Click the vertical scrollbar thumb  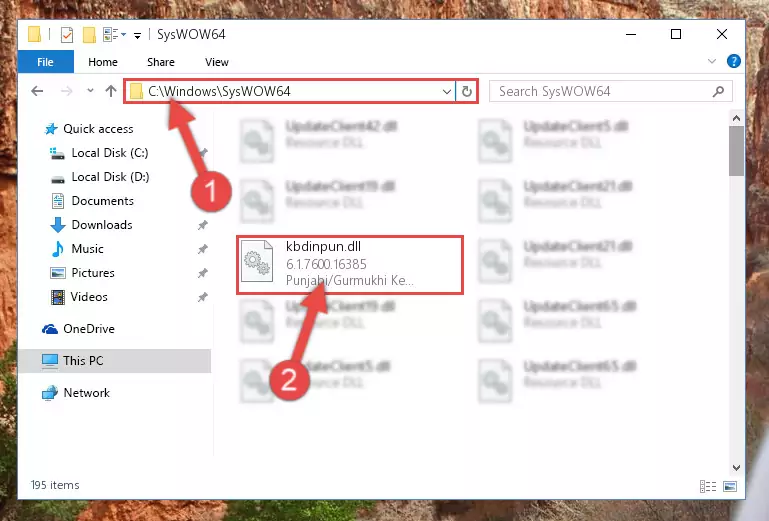pyautogui.click(x=736, y=151)
